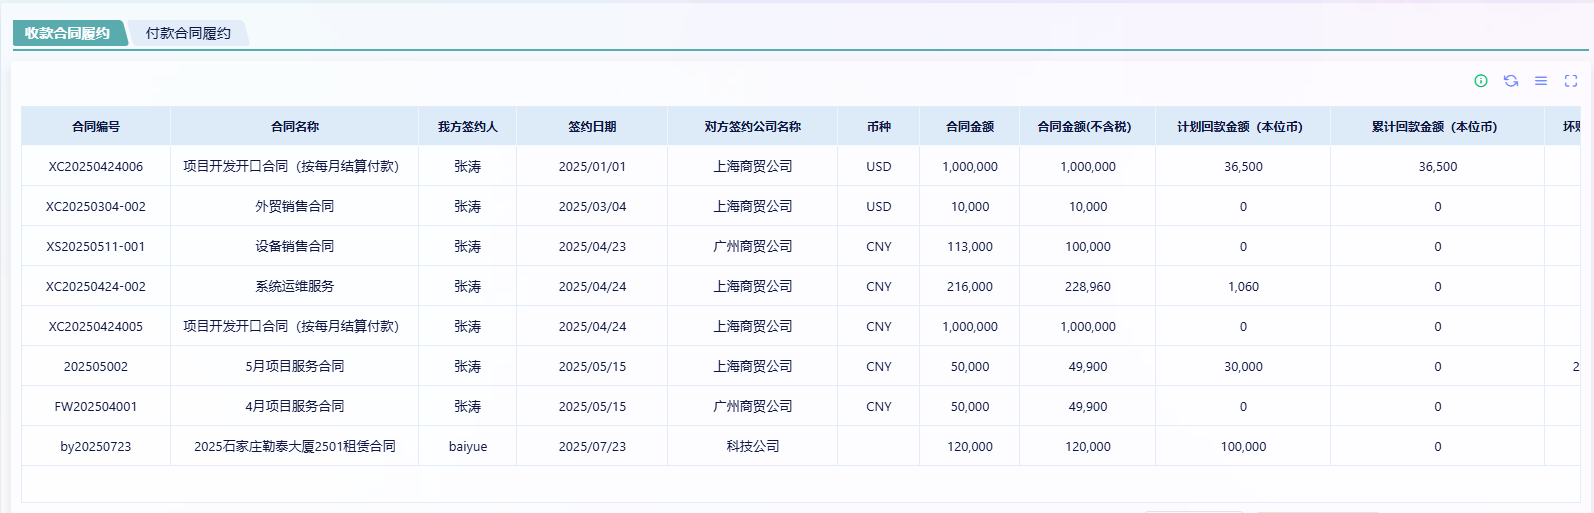The height and width of the screenshot is (513, 1594).
Task: Click contract number XS20250511-001
Action: [x=96, y=247]
